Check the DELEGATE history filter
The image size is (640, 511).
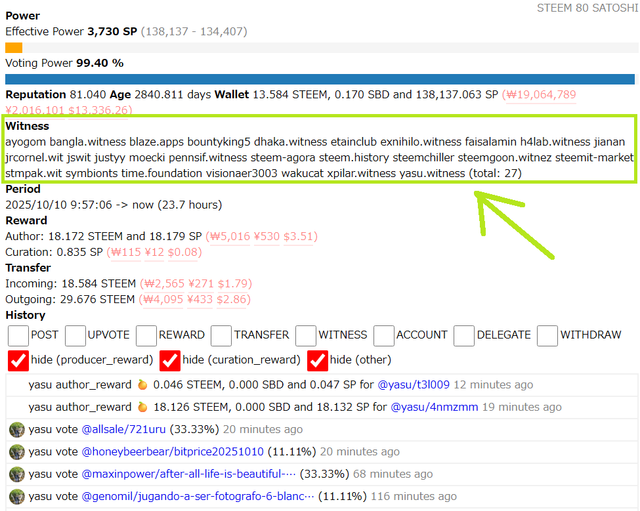pyautogui.click(x=464, y=335)
